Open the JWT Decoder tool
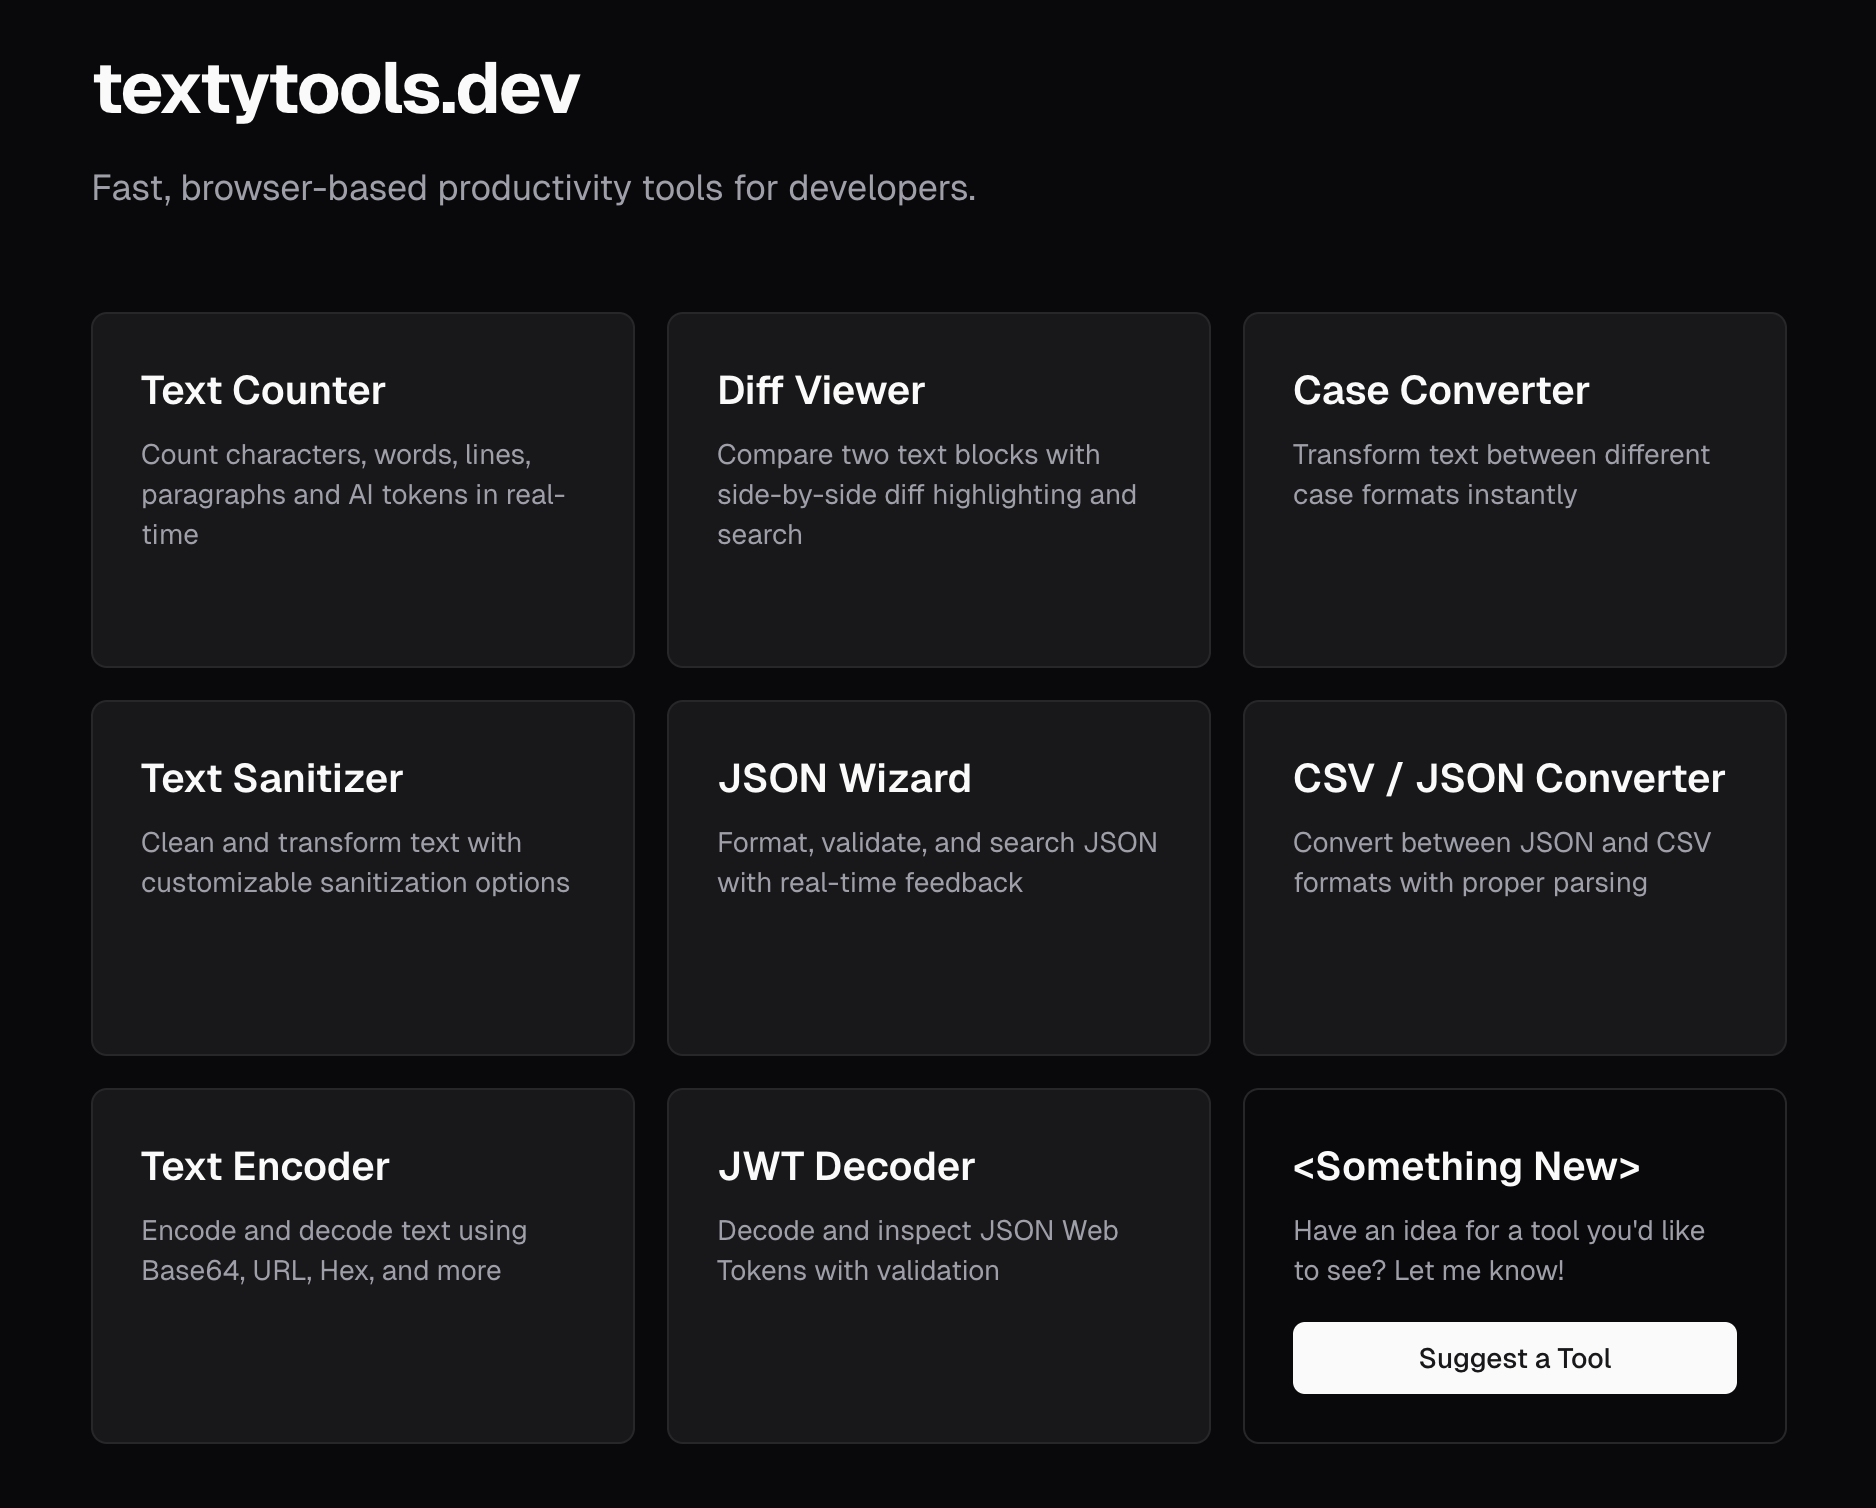The height and width of the screenshot is (1508, 1876). click(x=938, y=1265)
